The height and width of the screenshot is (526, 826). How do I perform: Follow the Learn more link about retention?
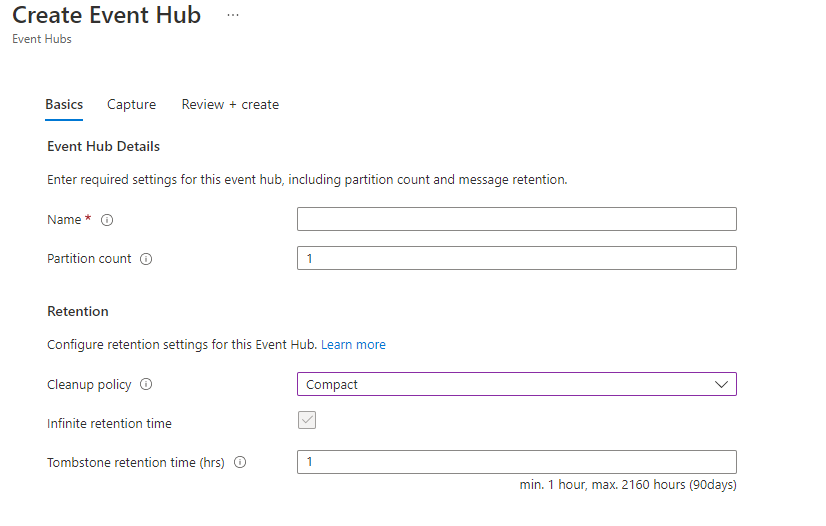[x=353, y=344]
